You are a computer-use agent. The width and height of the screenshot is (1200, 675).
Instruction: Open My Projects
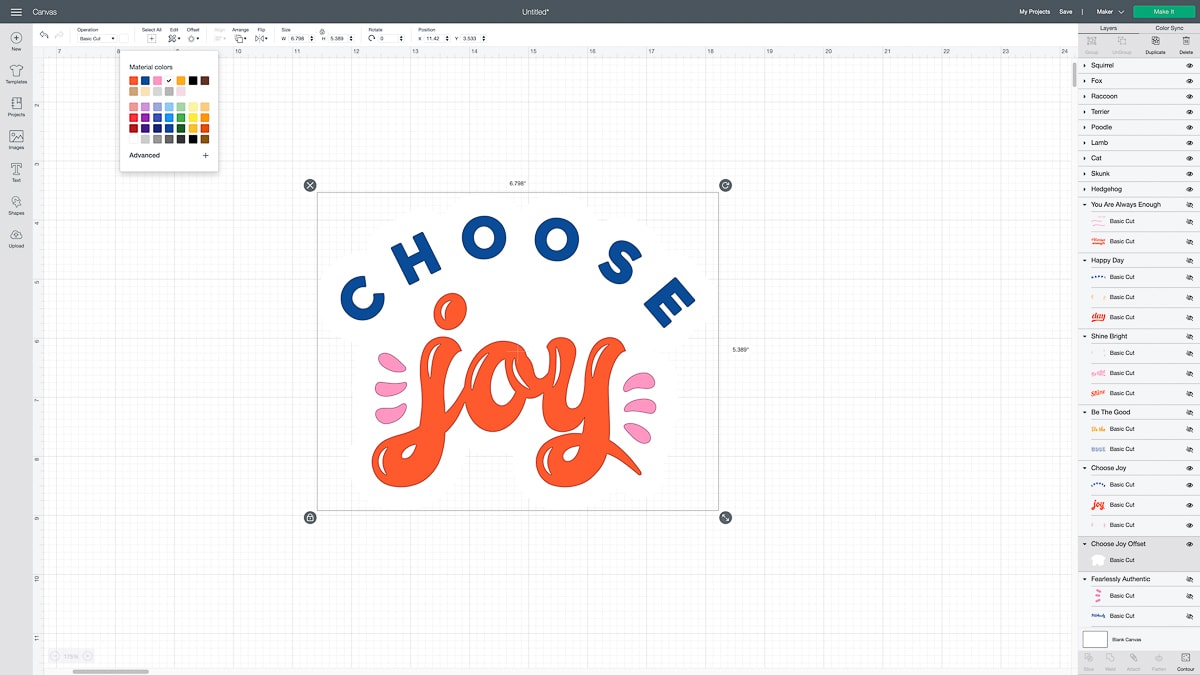pyautogui.click(x=1034, y=12)
